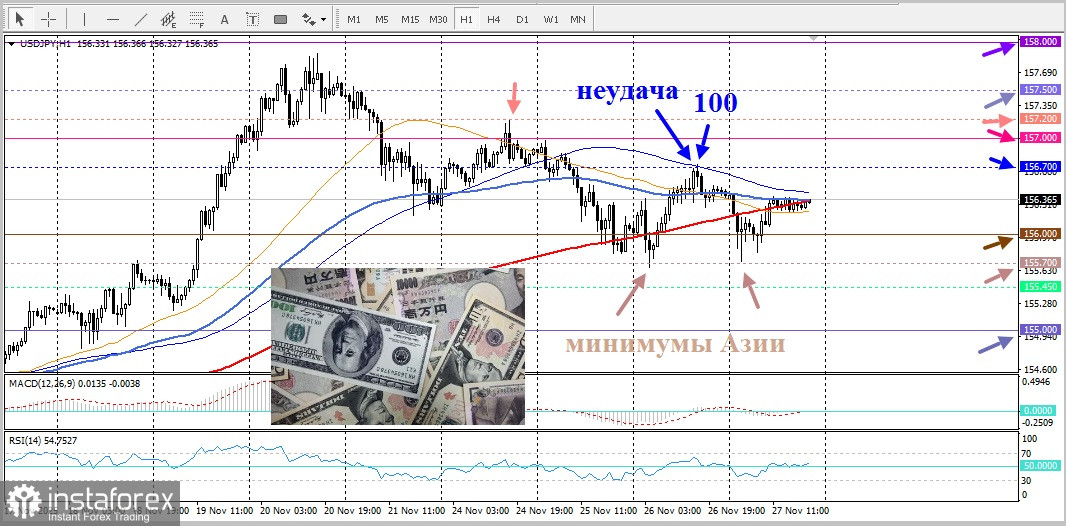1066x526 pixels.
Task: Choose the horizontal line drawing tool
Action: coord(113,19)
